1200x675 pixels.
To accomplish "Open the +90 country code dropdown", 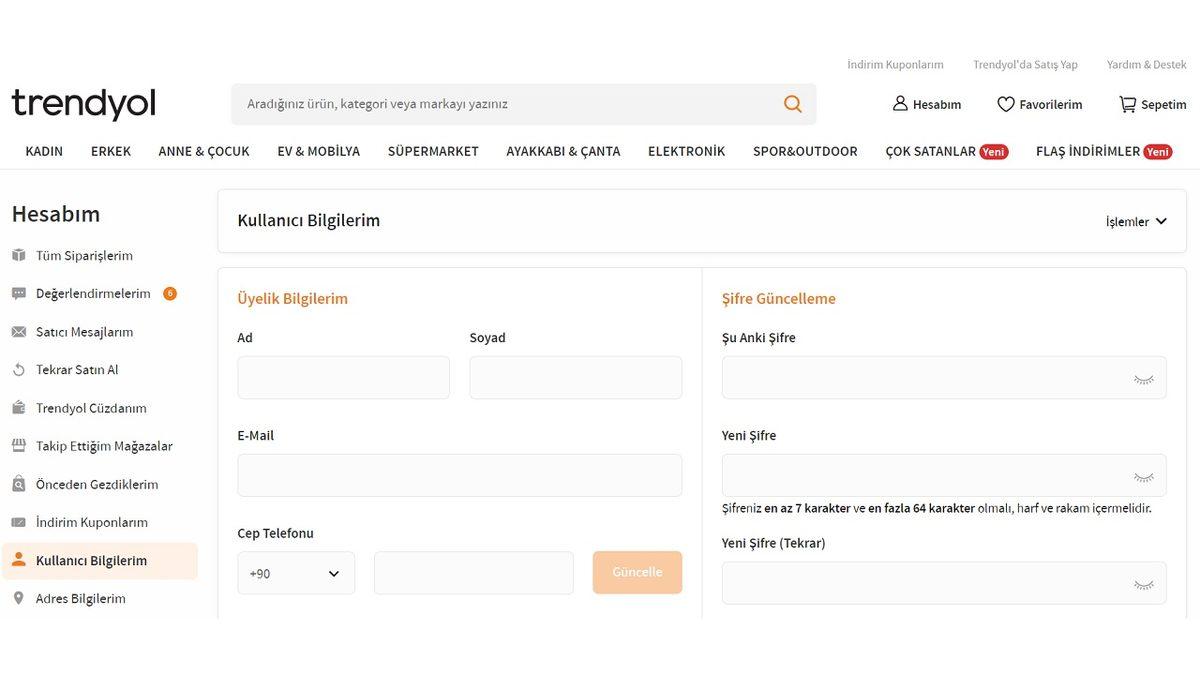I will pyautogui.click(x=296, y=573).
